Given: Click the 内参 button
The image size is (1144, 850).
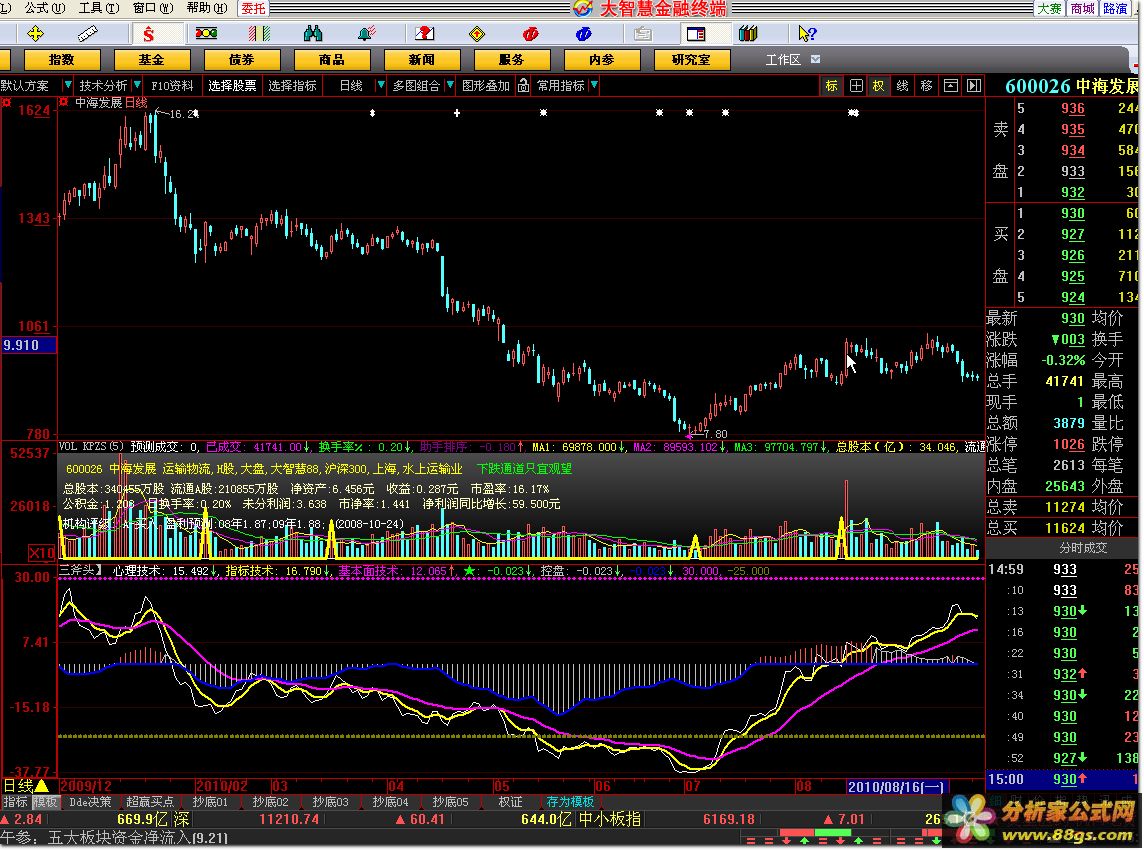Looking at the screenshot, I should tap(602, 60).
